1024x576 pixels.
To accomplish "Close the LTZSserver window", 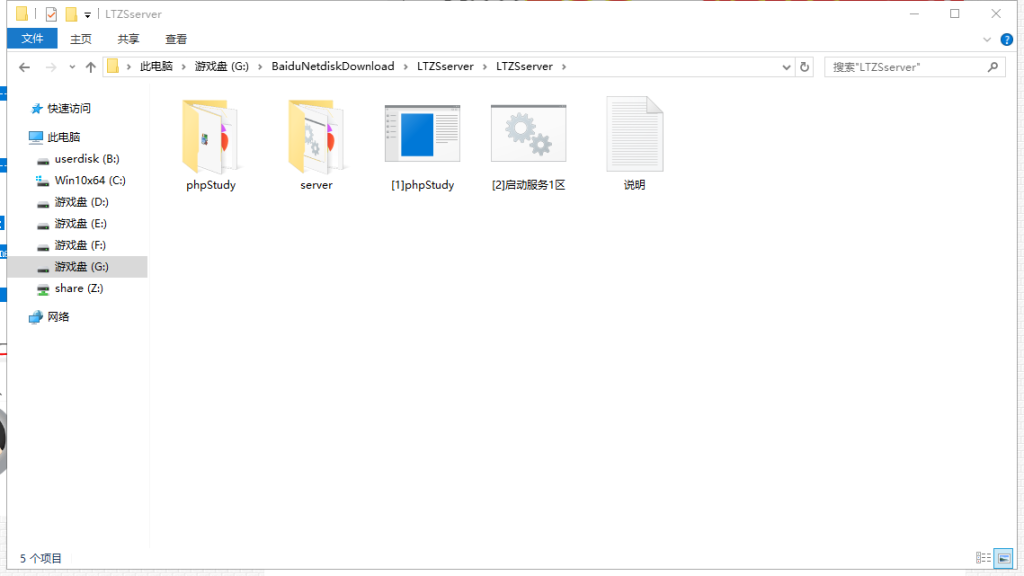I will click(x=996, y=14).
